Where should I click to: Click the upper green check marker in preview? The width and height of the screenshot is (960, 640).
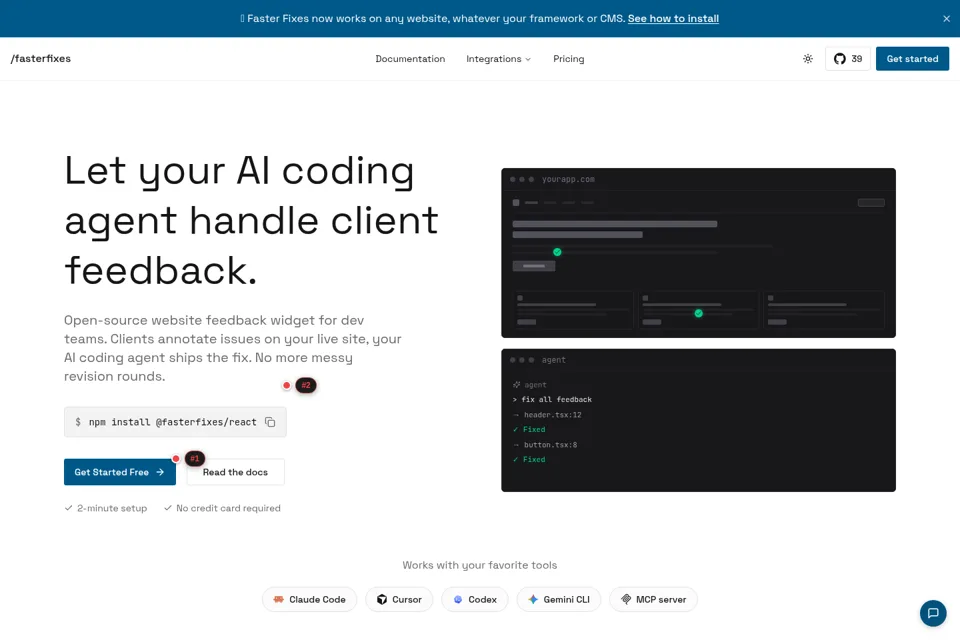pos(557,252)
